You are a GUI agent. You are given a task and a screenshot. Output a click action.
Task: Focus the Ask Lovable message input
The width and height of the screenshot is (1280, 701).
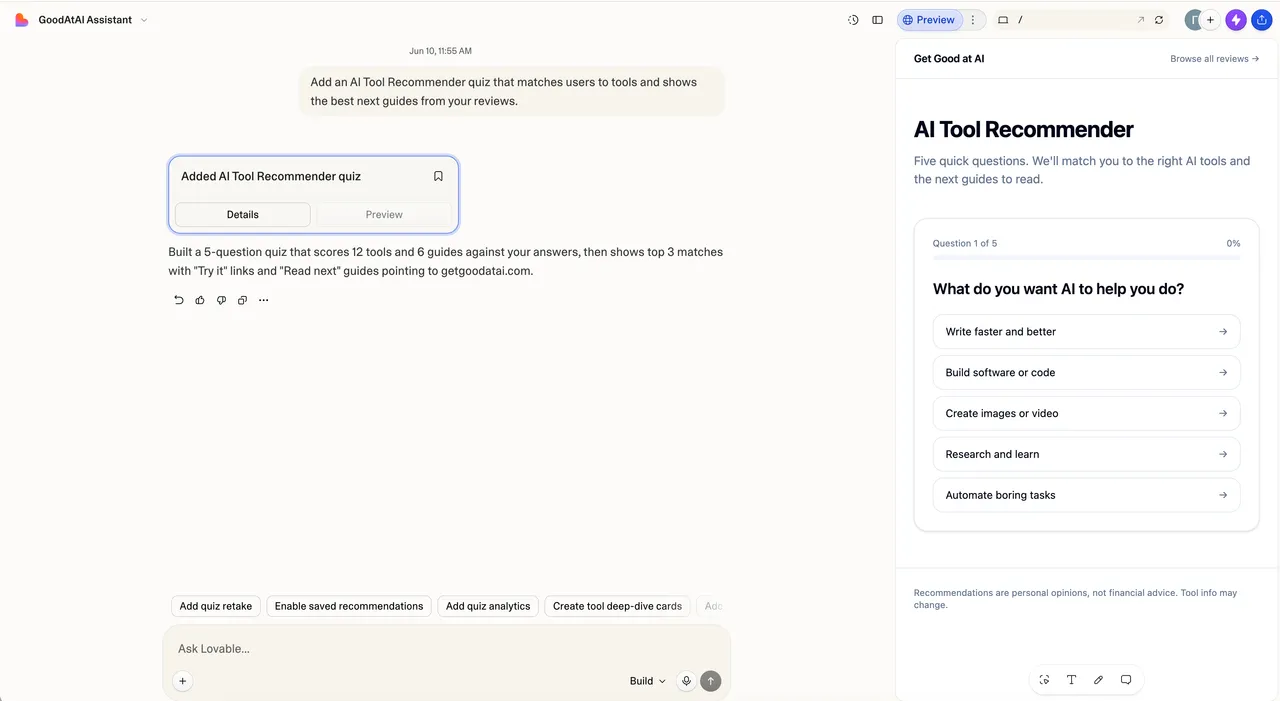click(446, 649)
